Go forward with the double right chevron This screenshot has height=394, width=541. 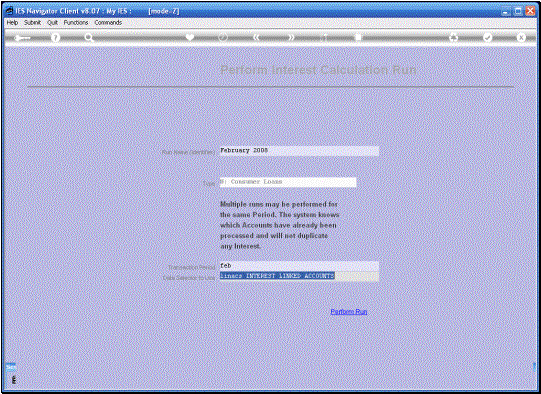[291, 37]
